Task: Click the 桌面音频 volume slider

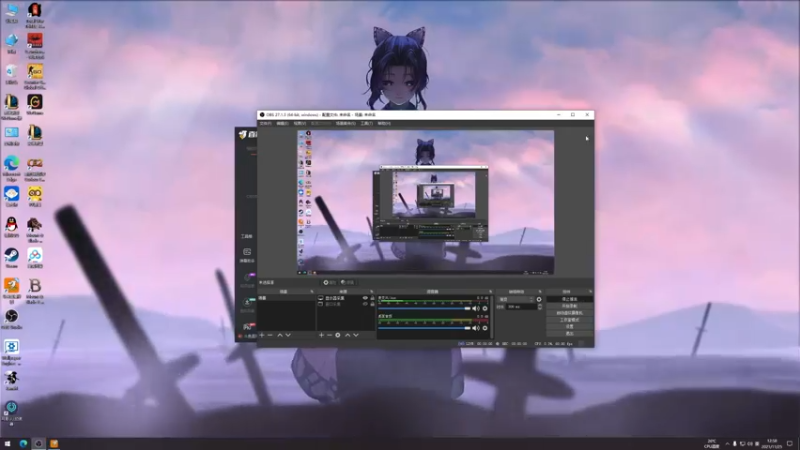Action: (424, 328)
